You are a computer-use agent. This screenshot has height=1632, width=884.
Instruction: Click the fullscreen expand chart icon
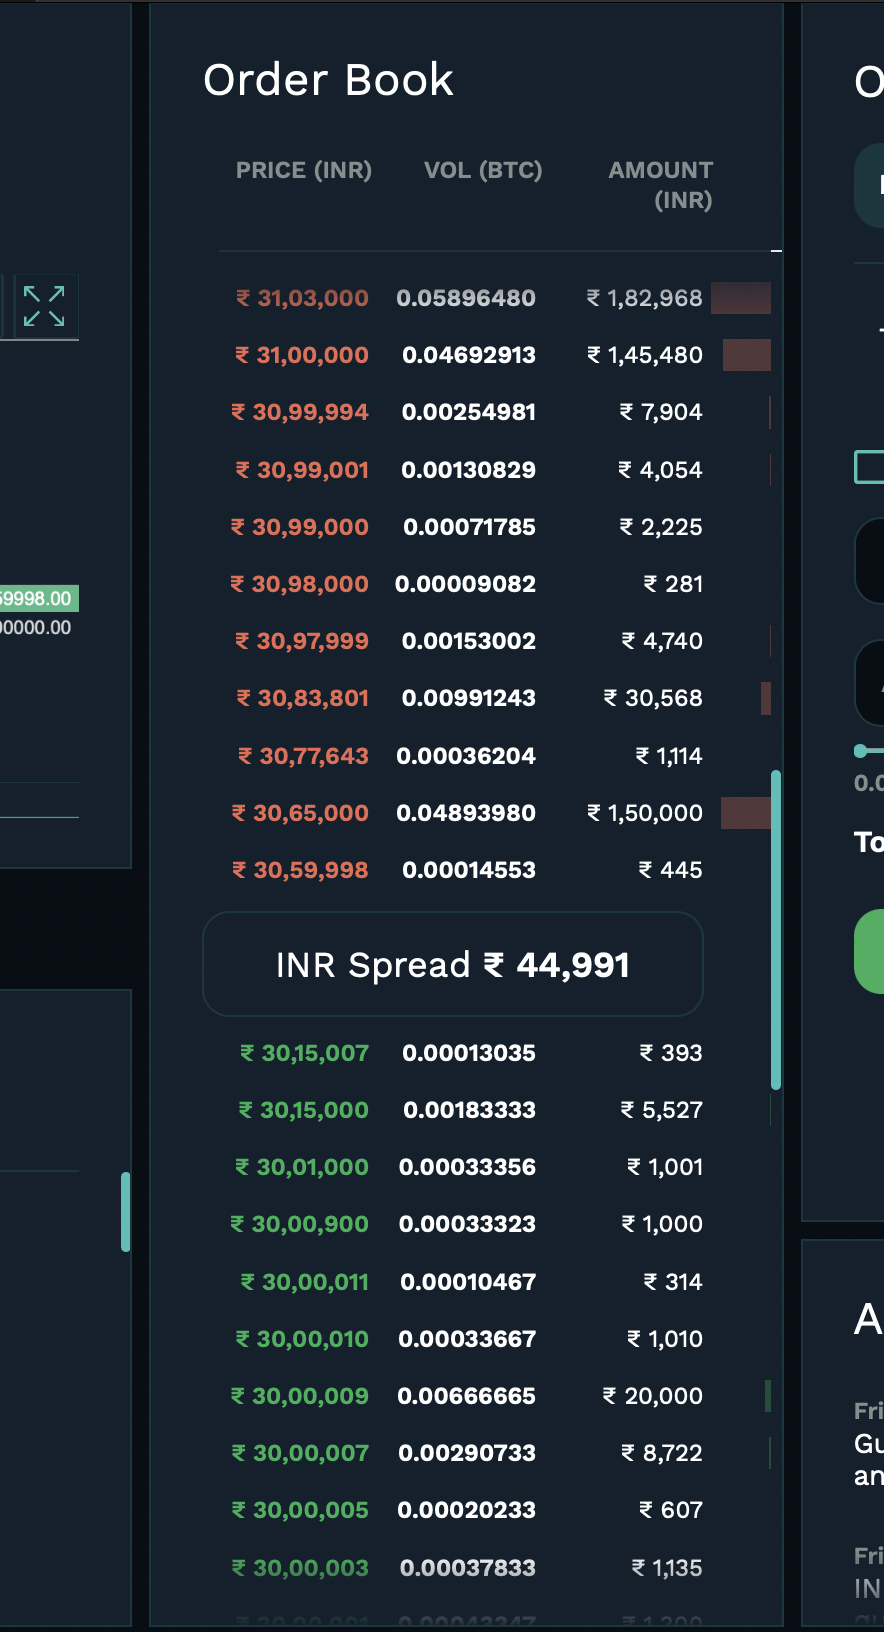tap(44, 306)
